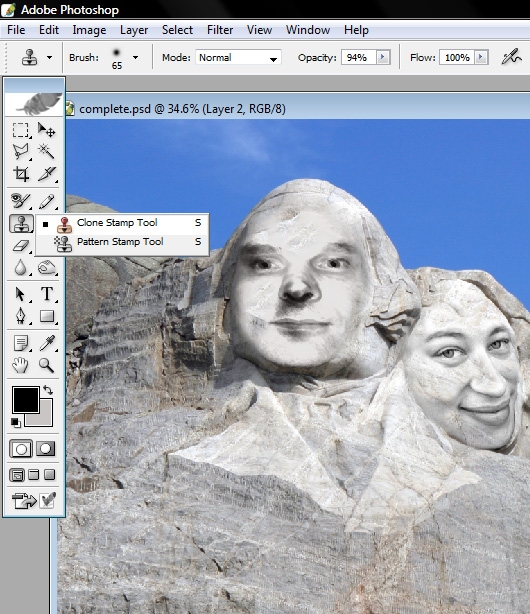
Task: Select the Pencil tool
Action: pos(46,201)
